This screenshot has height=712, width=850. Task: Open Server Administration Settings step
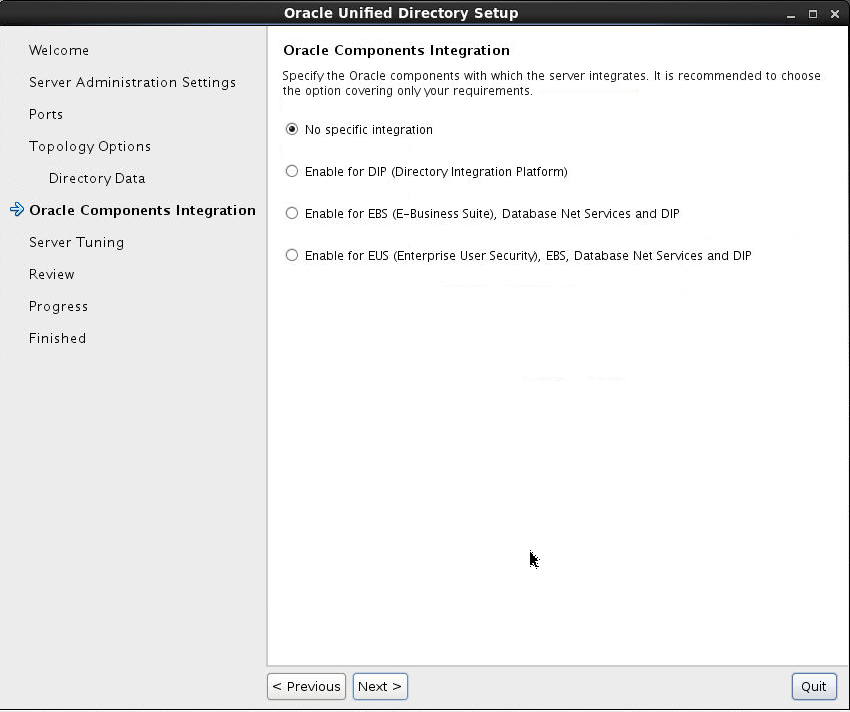[x=132, y=82]
